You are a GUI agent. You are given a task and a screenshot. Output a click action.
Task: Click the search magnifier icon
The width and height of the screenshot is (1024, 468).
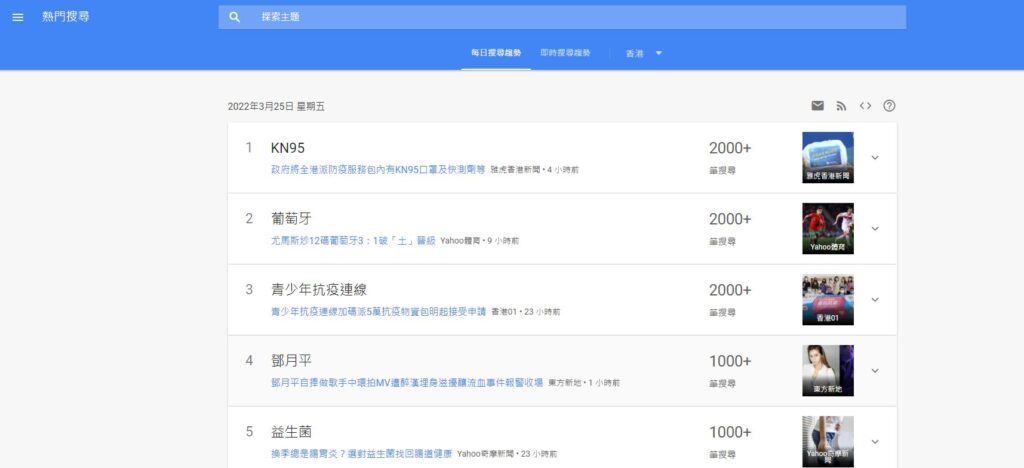click(x=235, y=17)
